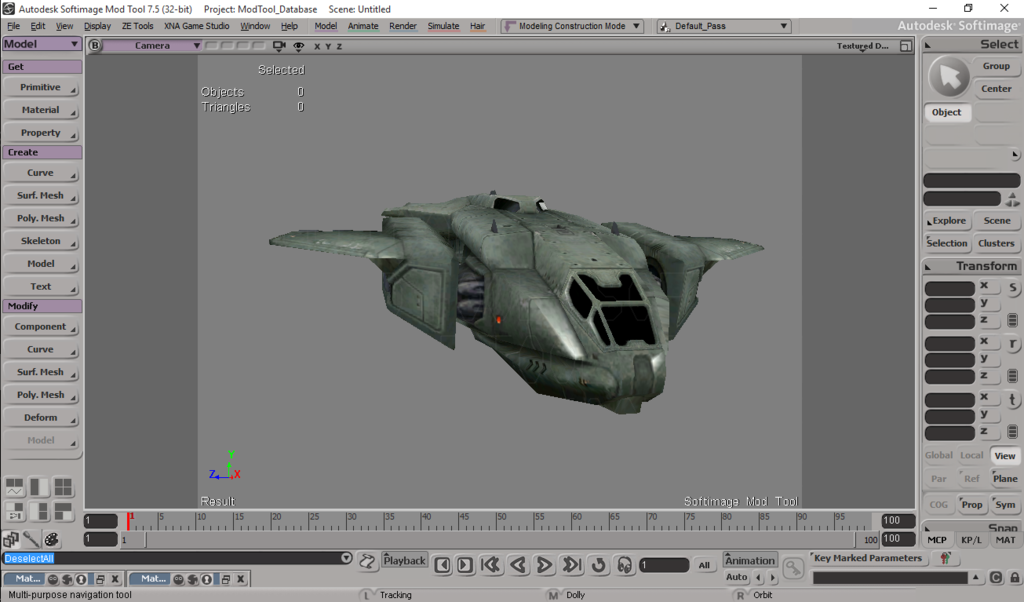Toggle the Z axis viewport filter
1024x602 pixels.
click(339, 46)
